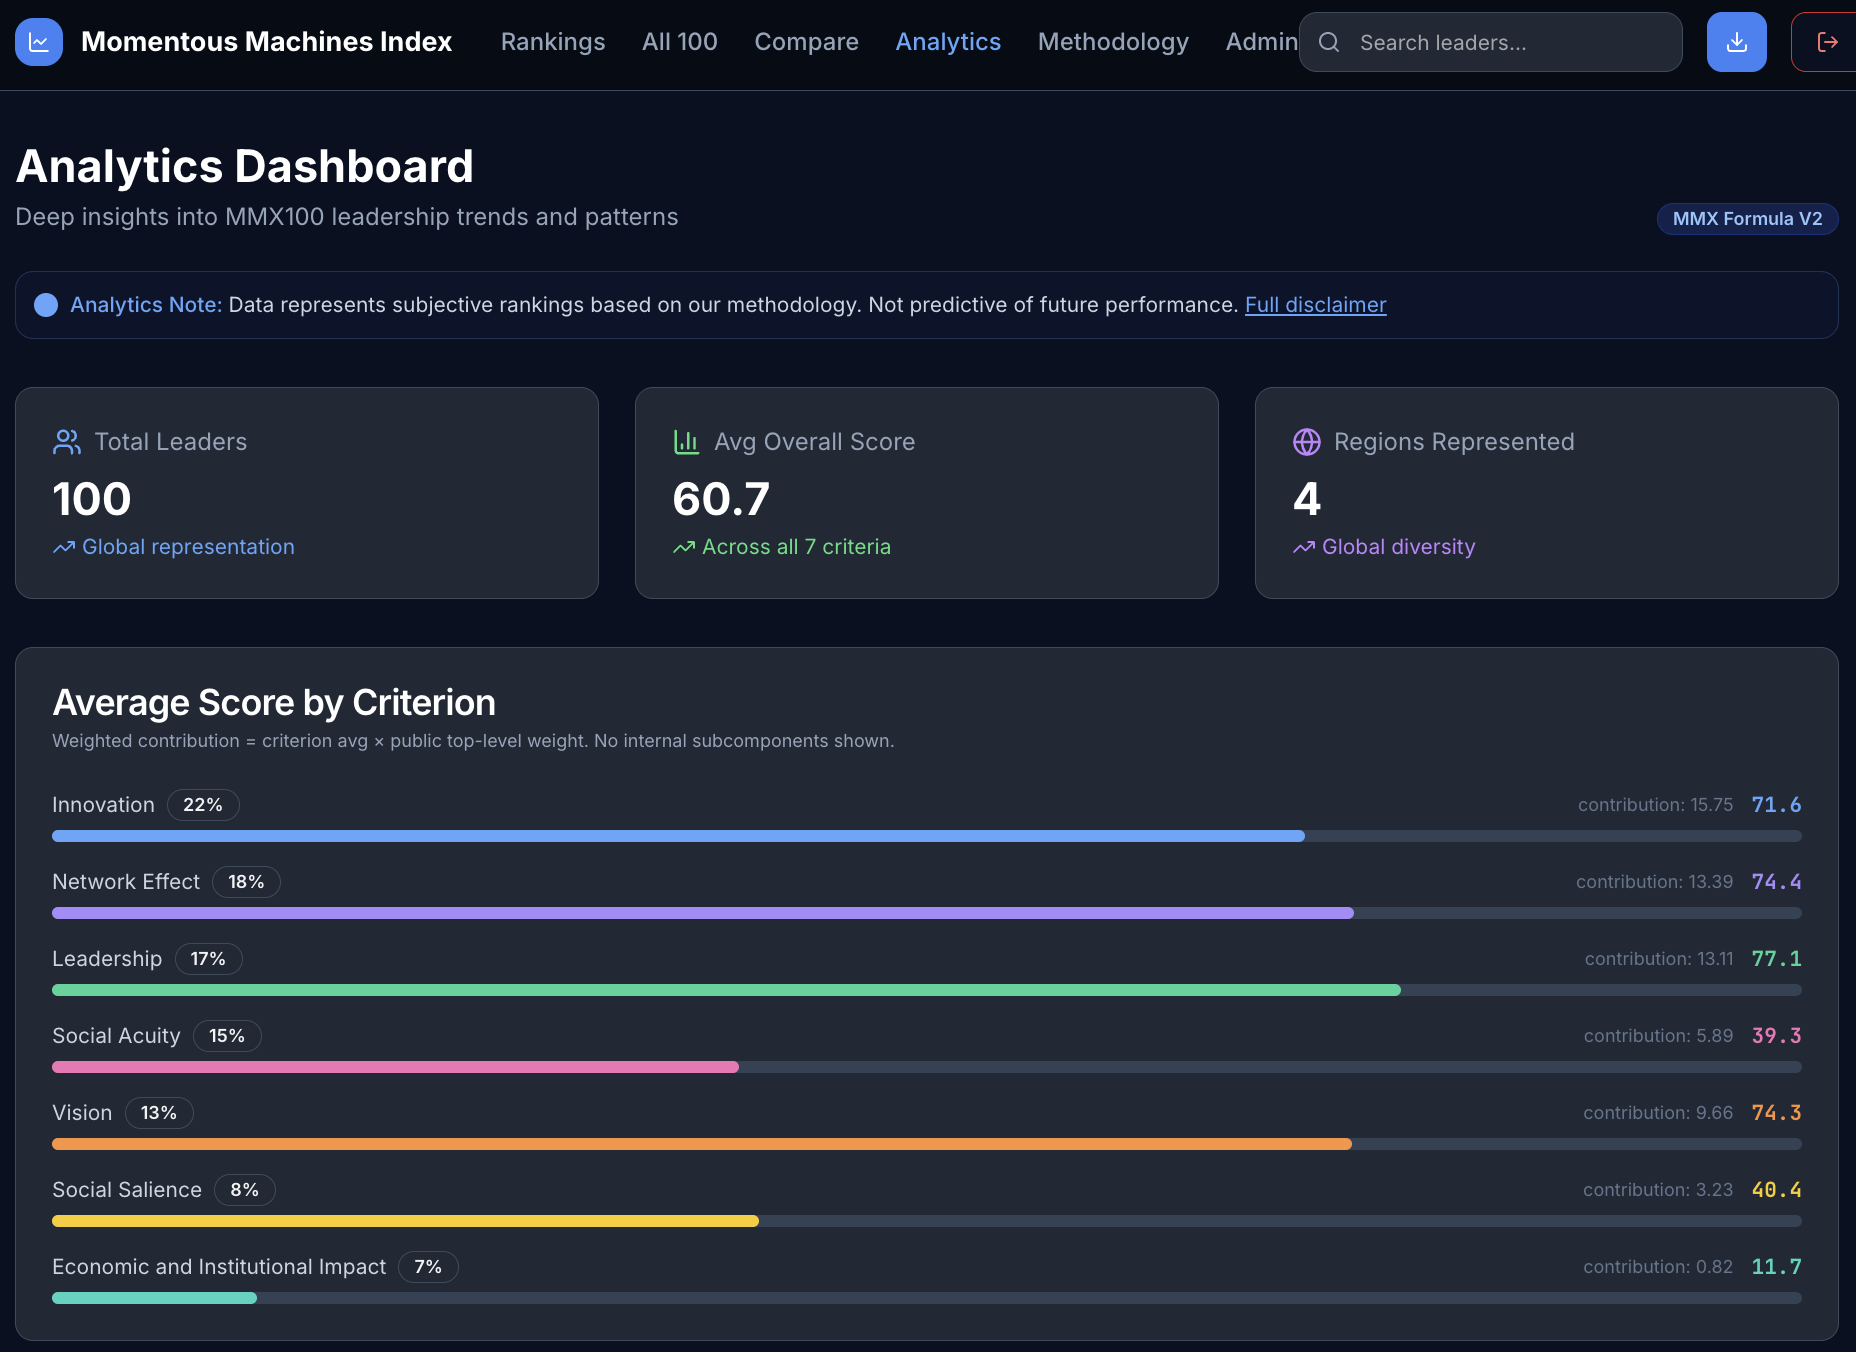Screen dimensions: 1856x1352
Task: Open the Rankings nav item
Action: (553, 42)
